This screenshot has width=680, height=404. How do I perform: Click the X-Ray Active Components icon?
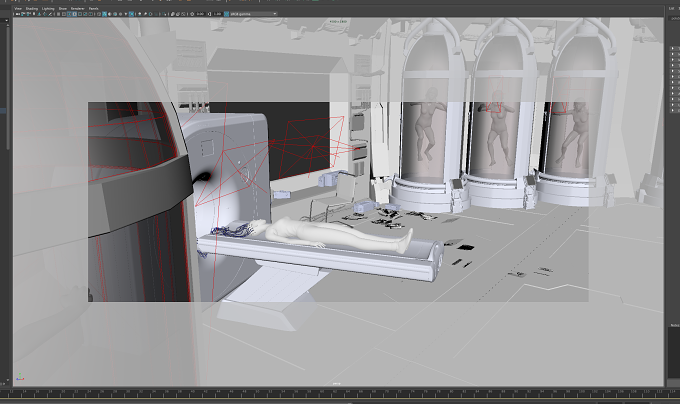coord(178,14)
